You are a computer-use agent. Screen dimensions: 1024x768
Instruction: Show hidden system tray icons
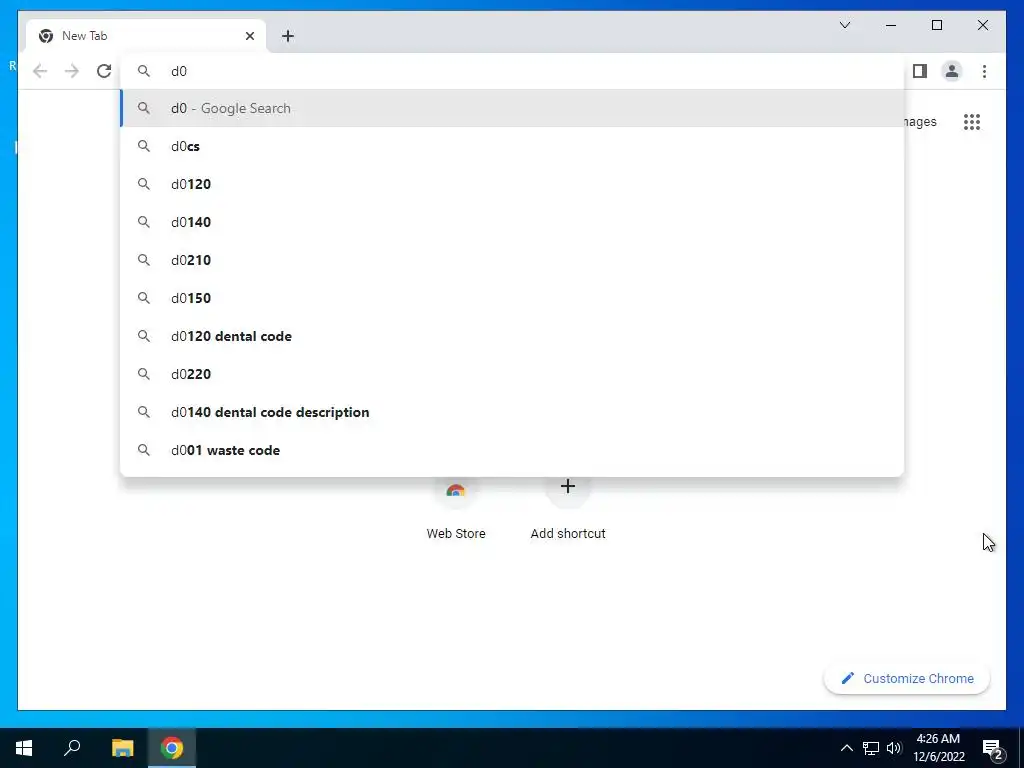pyautogui.click(x=846, y=748)
